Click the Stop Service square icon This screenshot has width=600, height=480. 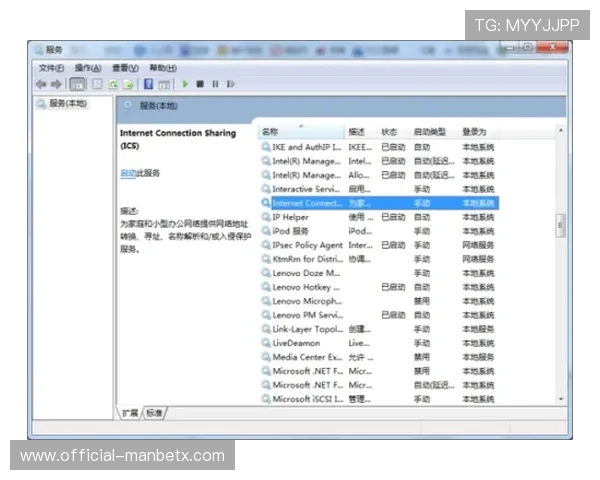(200, 84)
